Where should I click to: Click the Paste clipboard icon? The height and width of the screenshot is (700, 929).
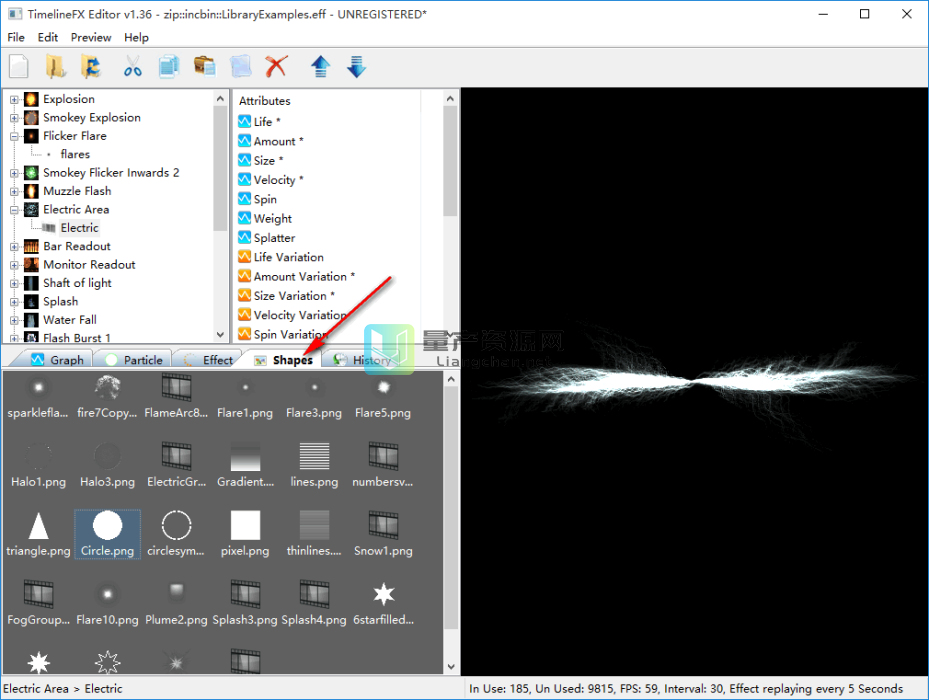click(205, 66)
